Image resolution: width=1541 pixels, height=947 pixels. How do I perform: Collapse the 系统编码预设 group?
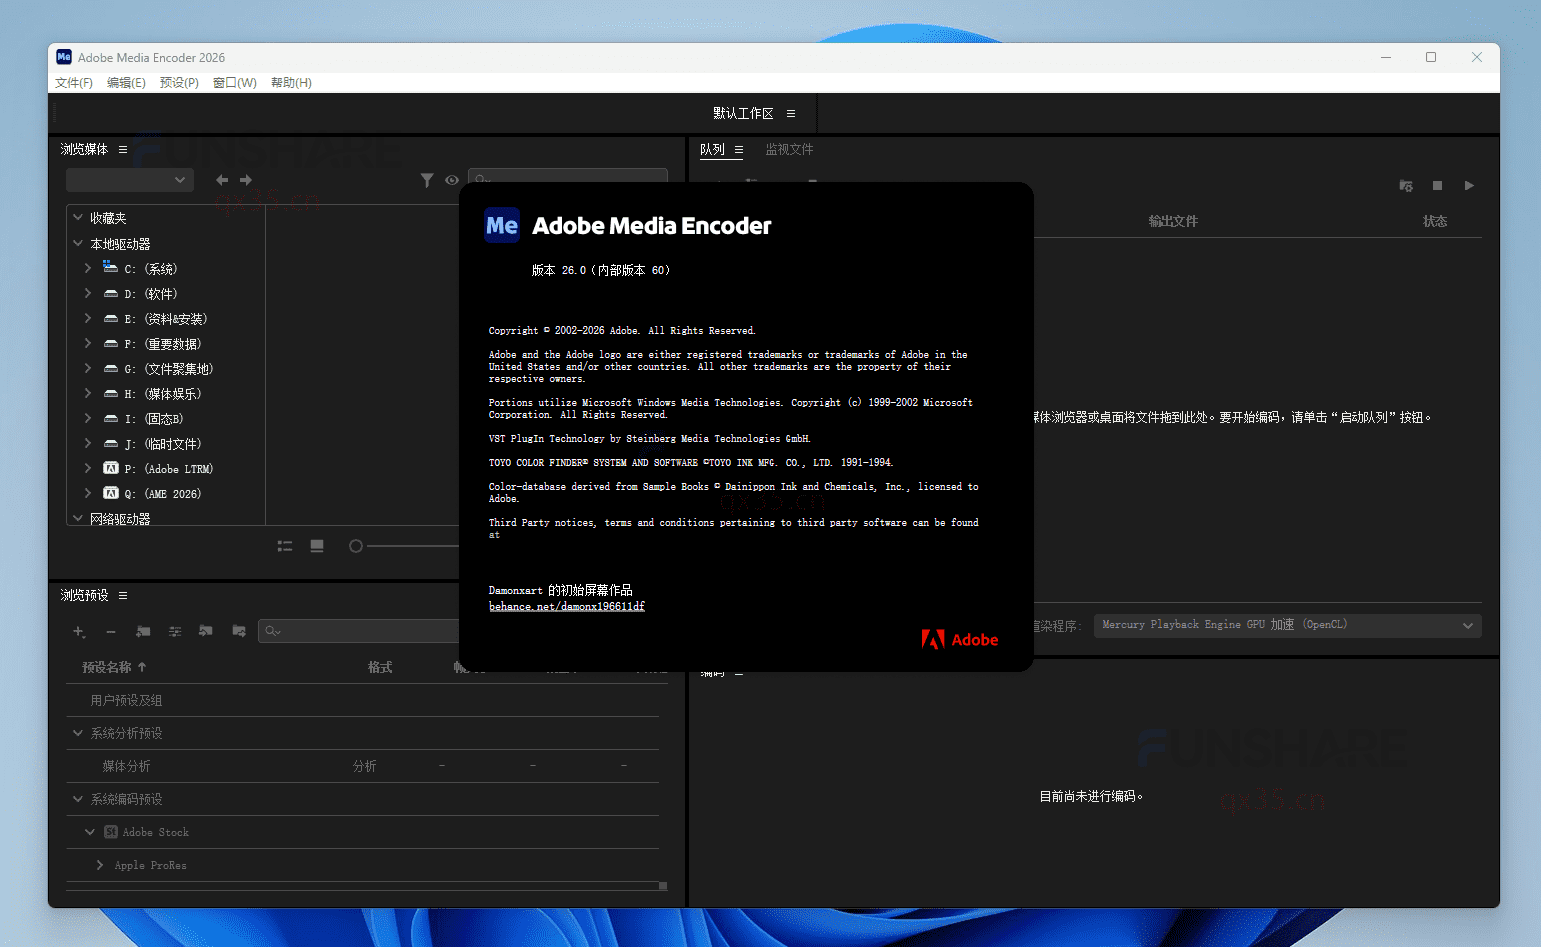pyautogui.click(x=78, y=799)
